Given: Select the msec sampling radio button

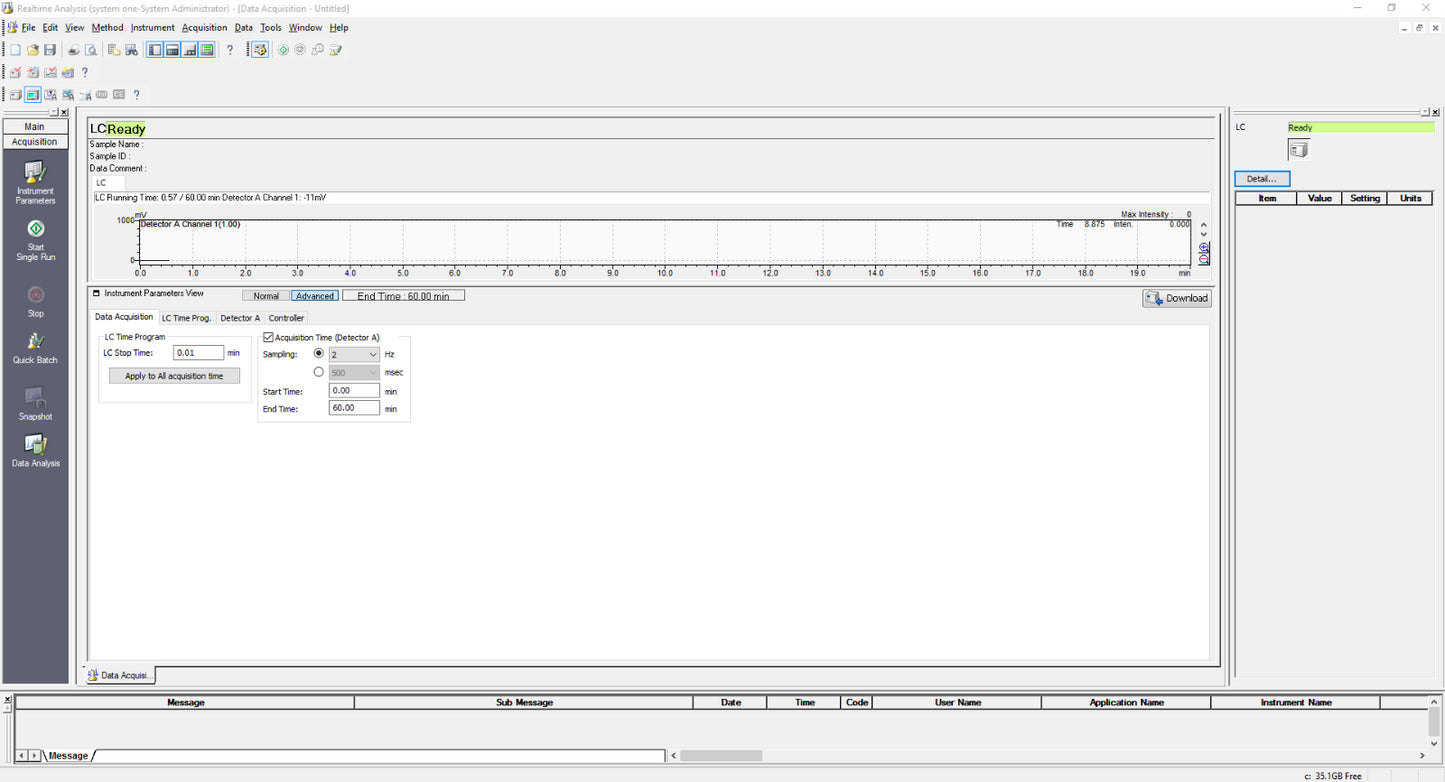Looking at the screenshot, I should click(319, 372).
